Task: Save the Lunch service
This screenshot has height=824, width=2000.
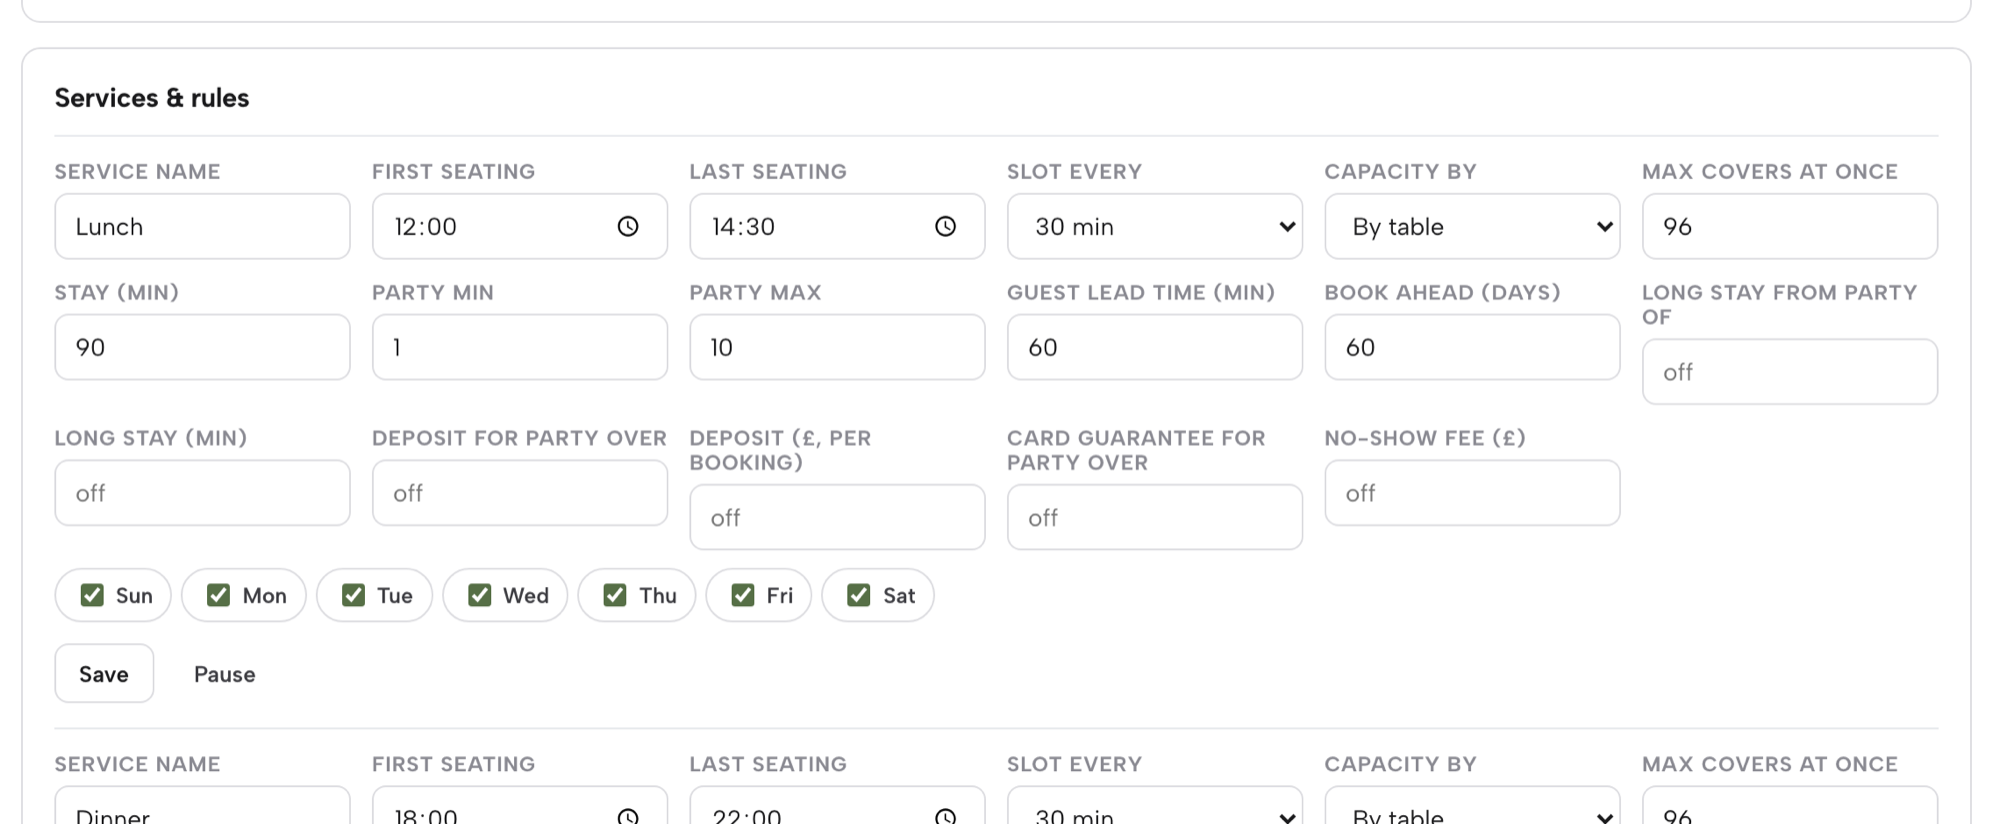Action: click(x=104, y=673)
